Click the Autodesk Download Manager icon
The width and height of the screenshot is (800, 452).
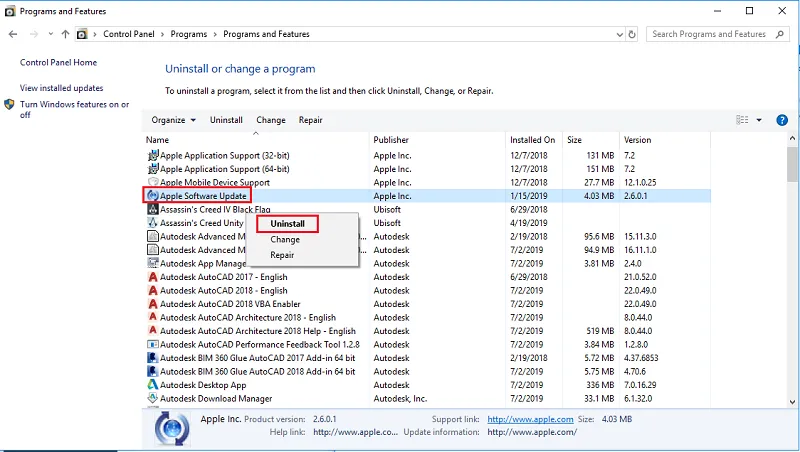[x=152, y=398]
